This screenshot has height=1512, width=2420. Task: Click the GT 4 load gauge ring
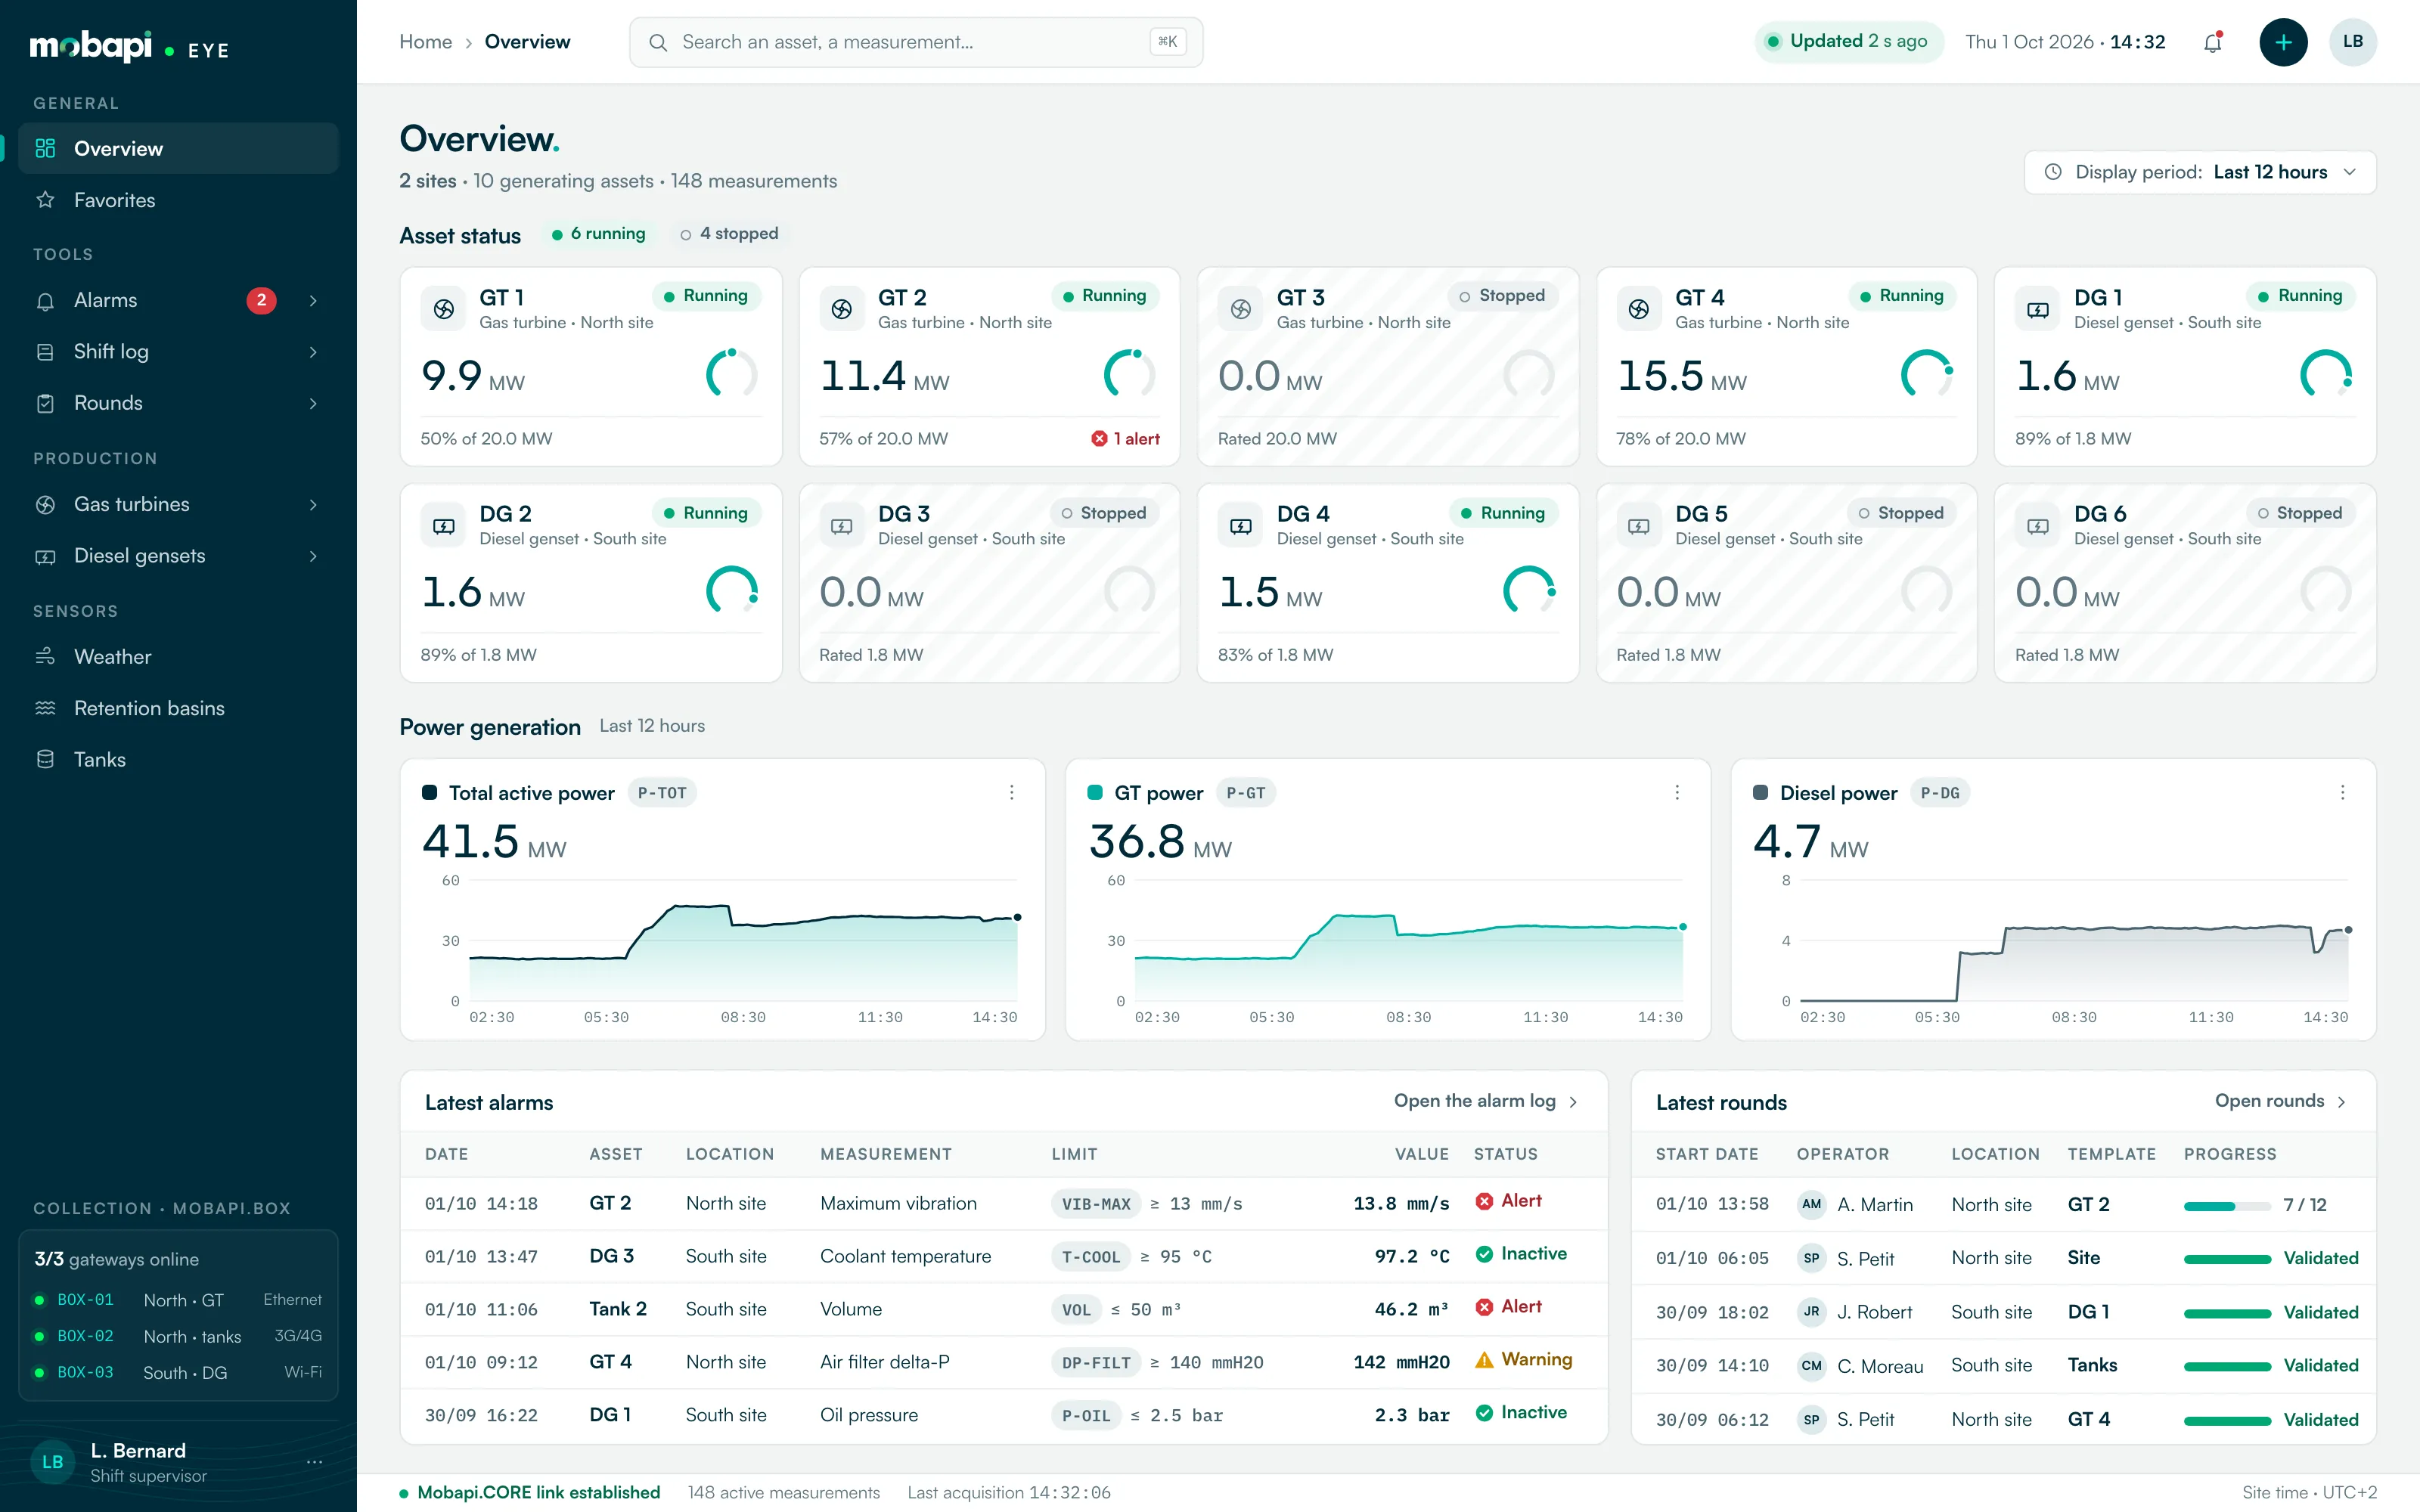tap(1926, 375)
